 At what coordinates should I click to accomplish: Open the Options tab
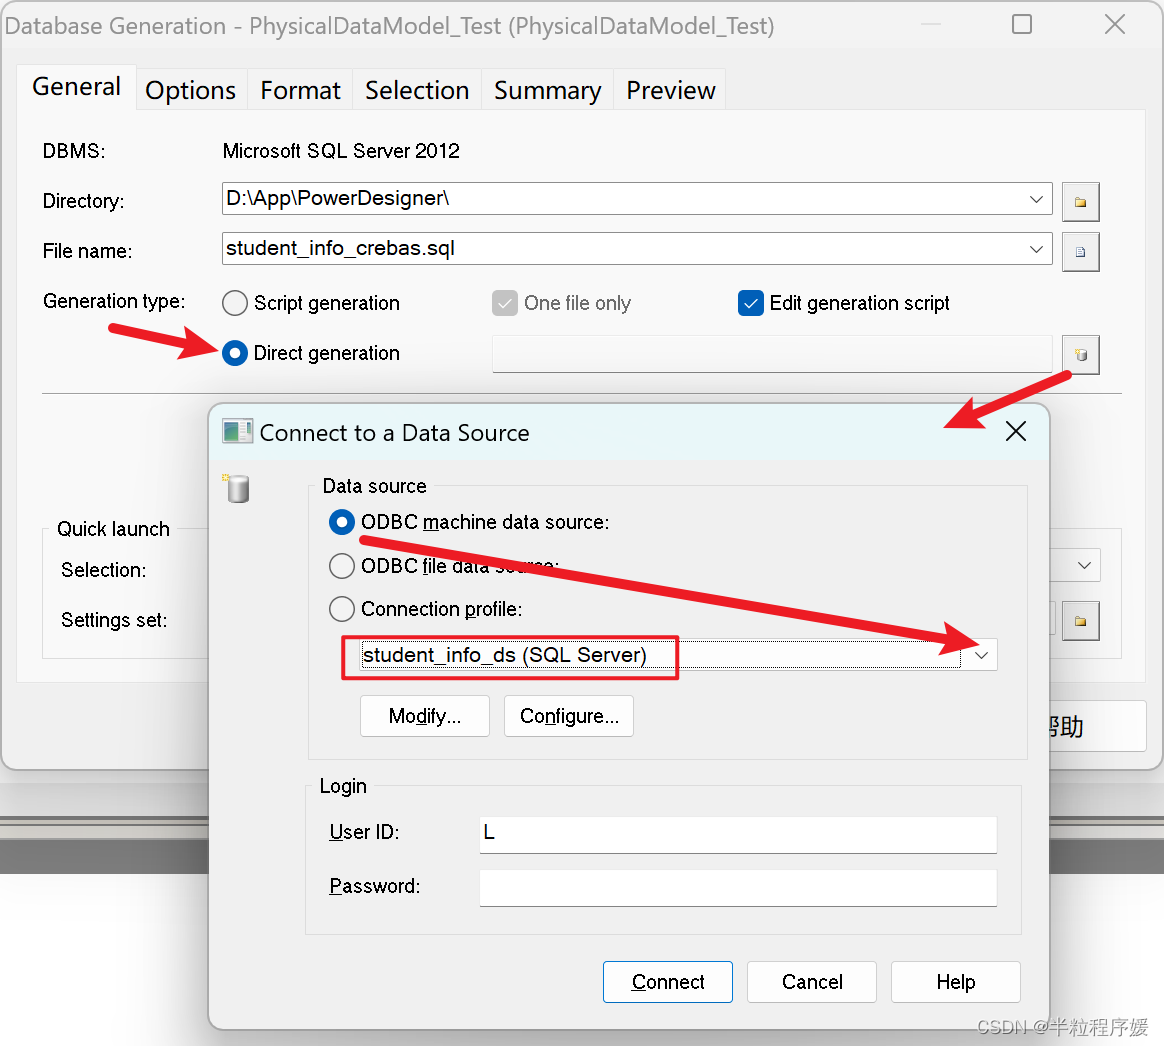(x=190, y=89)
